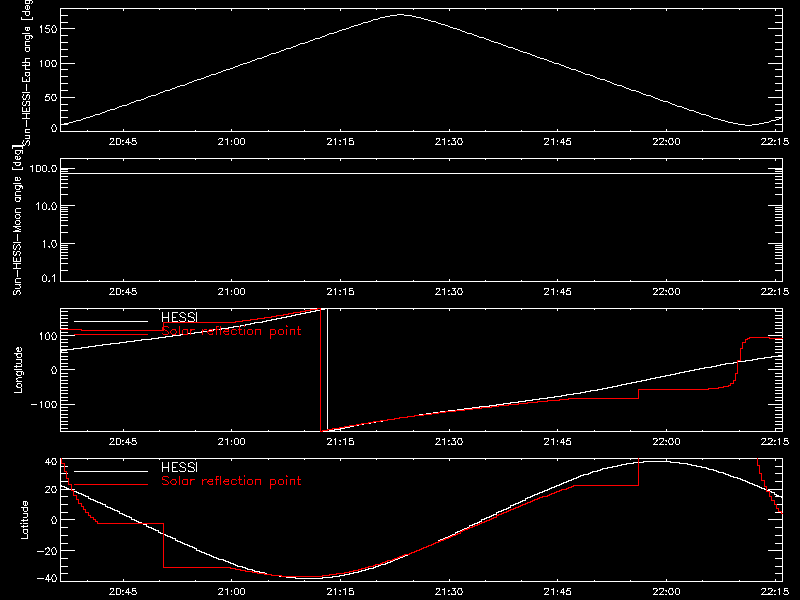
Task: Click 22:00 time label under Earth angle plot
Action: tap(666, 142)
